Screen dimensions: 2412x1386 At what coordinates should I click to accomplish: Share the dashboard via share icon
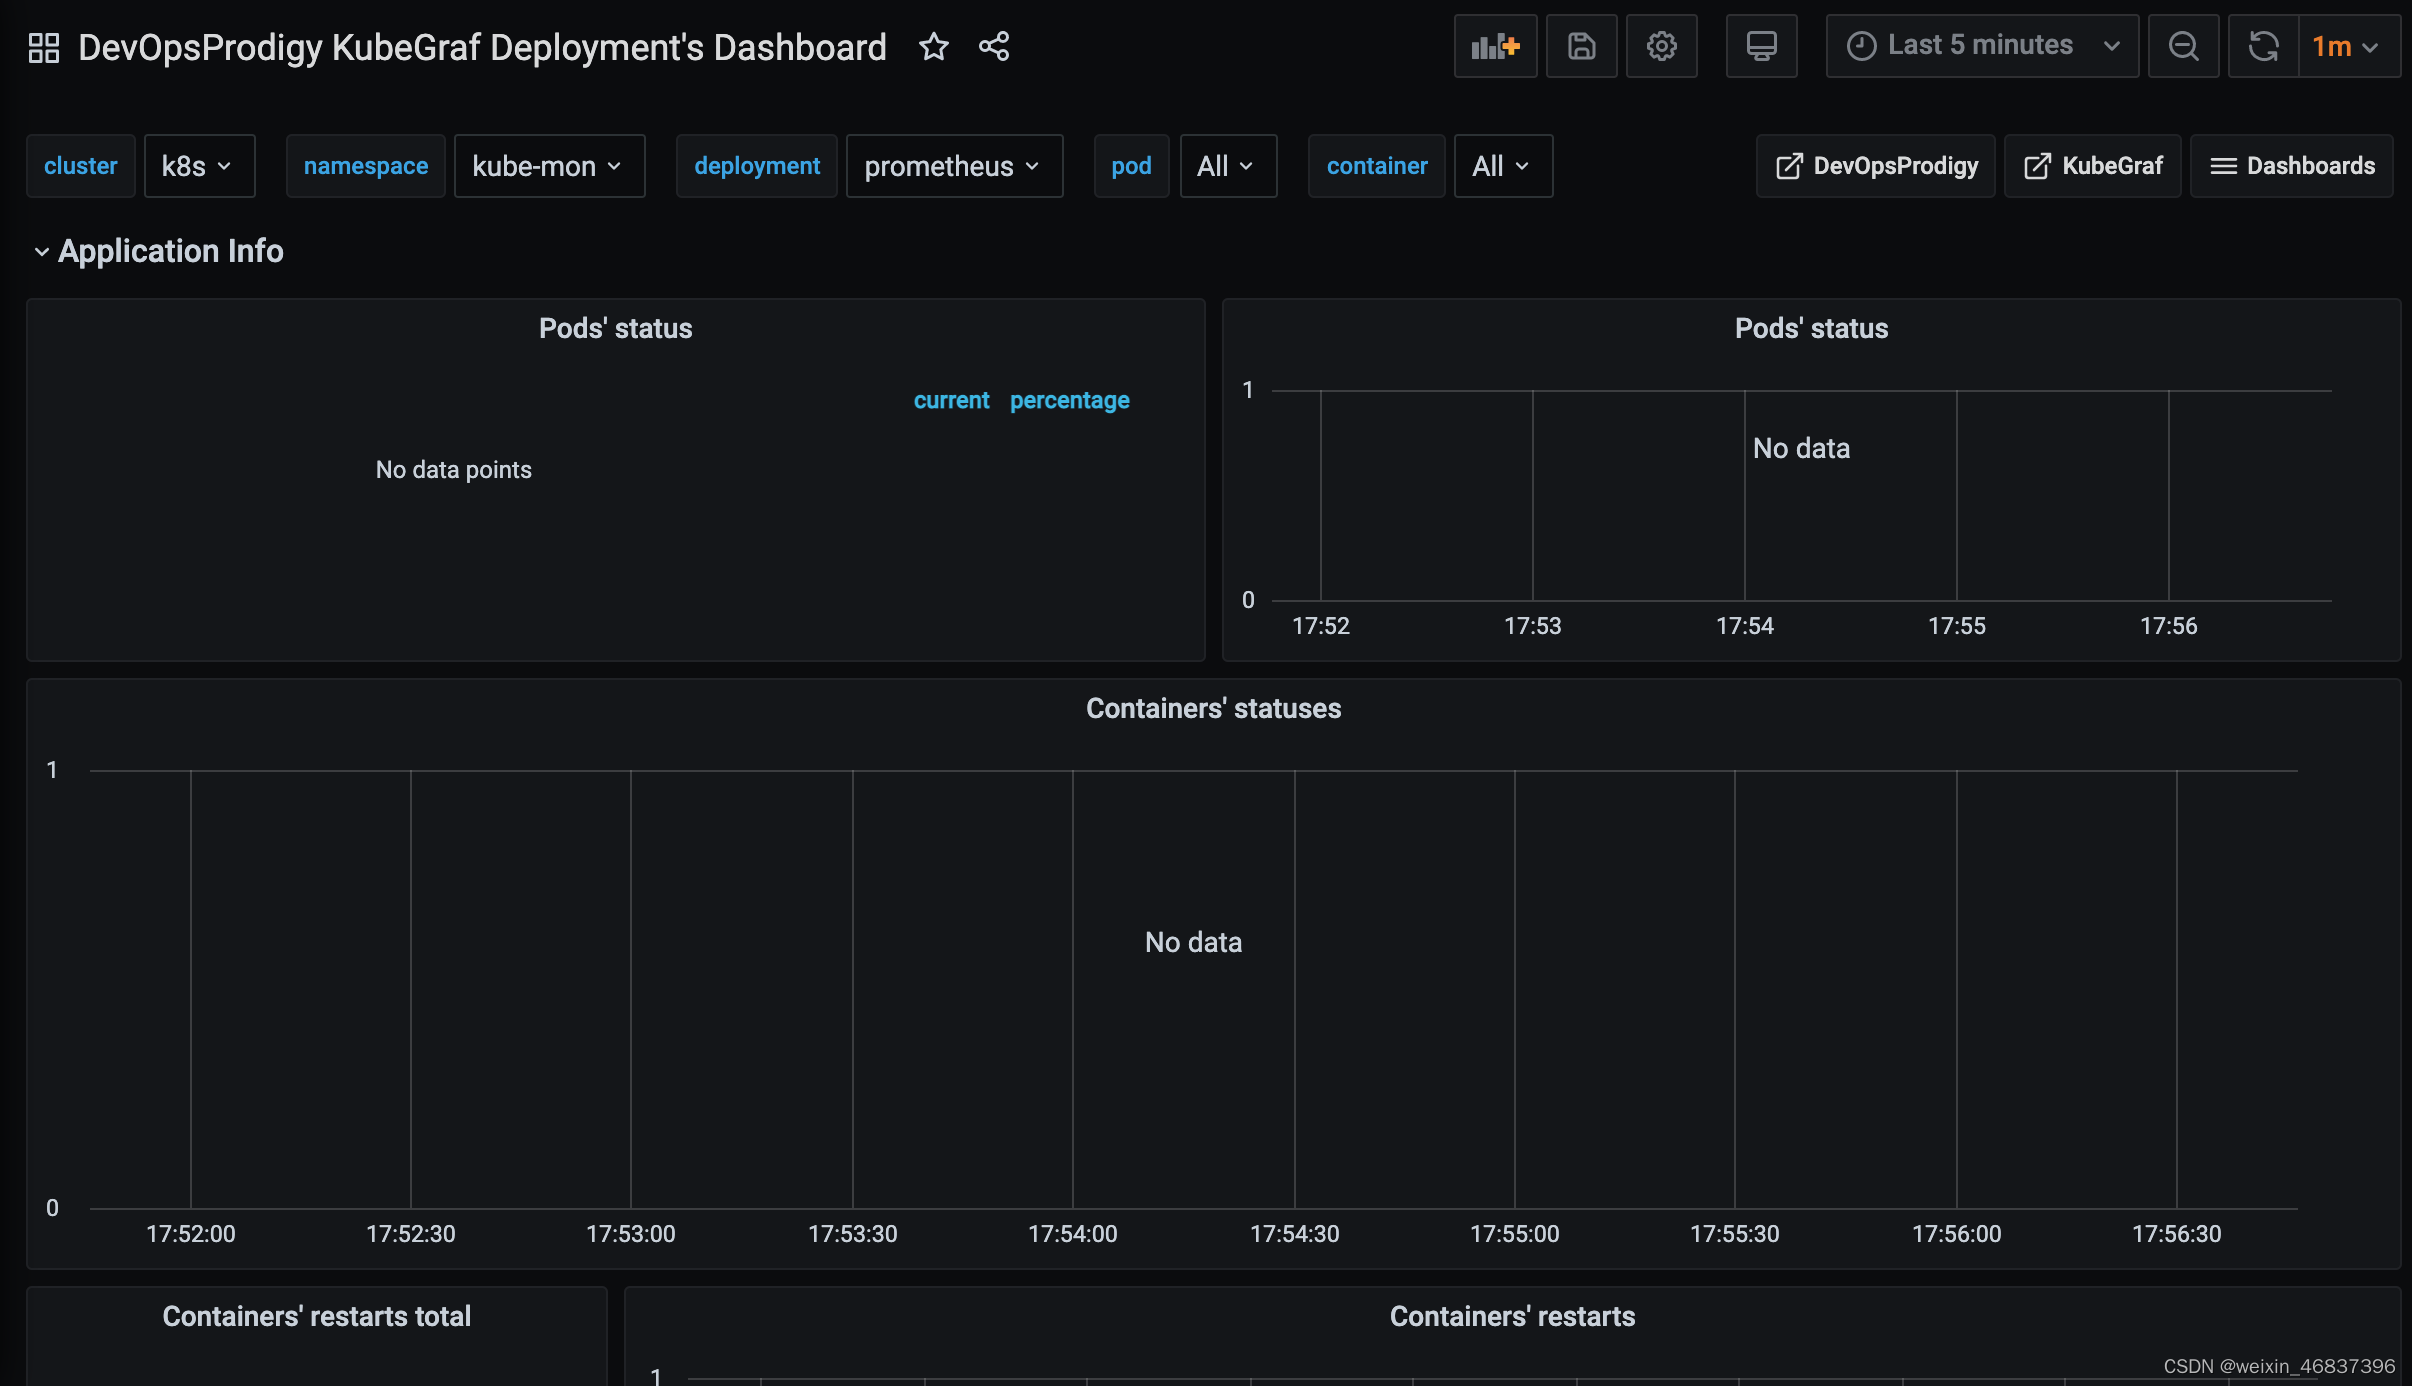point(993,46)
